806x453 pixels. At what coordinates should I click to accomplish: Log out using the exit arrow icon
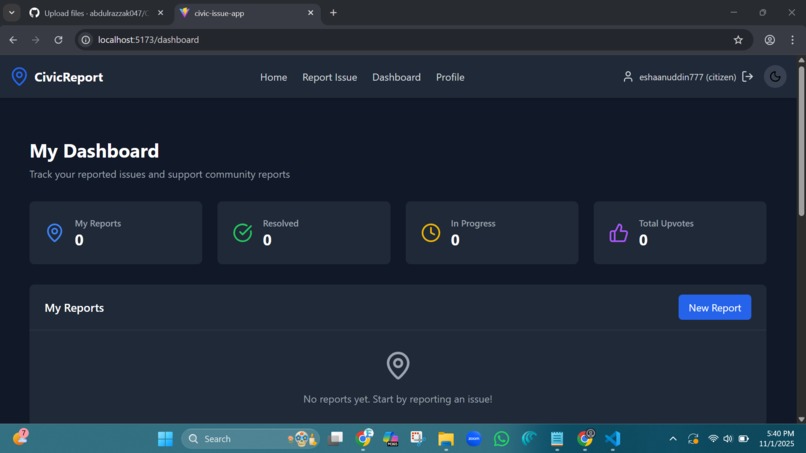click(x=747, y=77)
